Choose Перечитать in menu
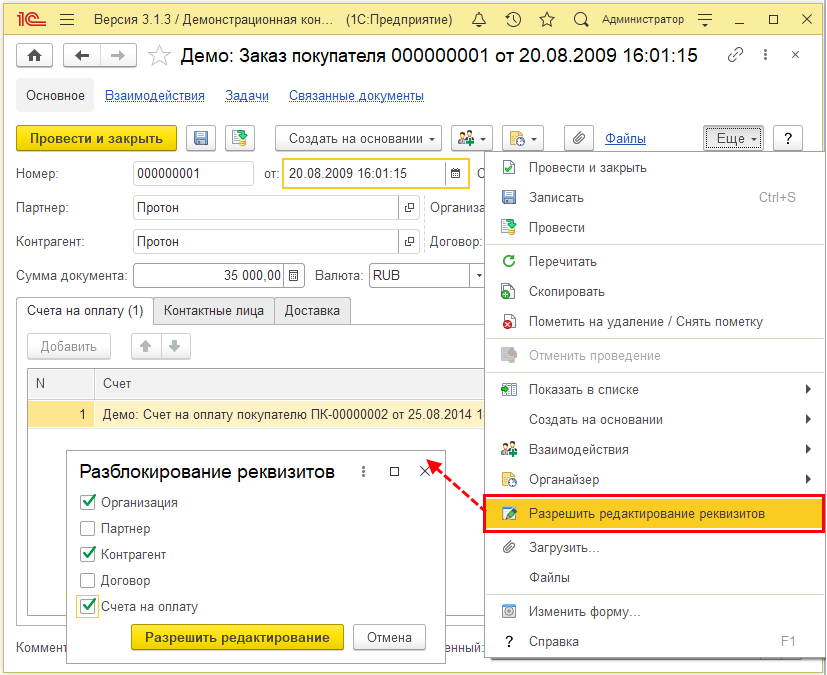 tap(654, 262)
